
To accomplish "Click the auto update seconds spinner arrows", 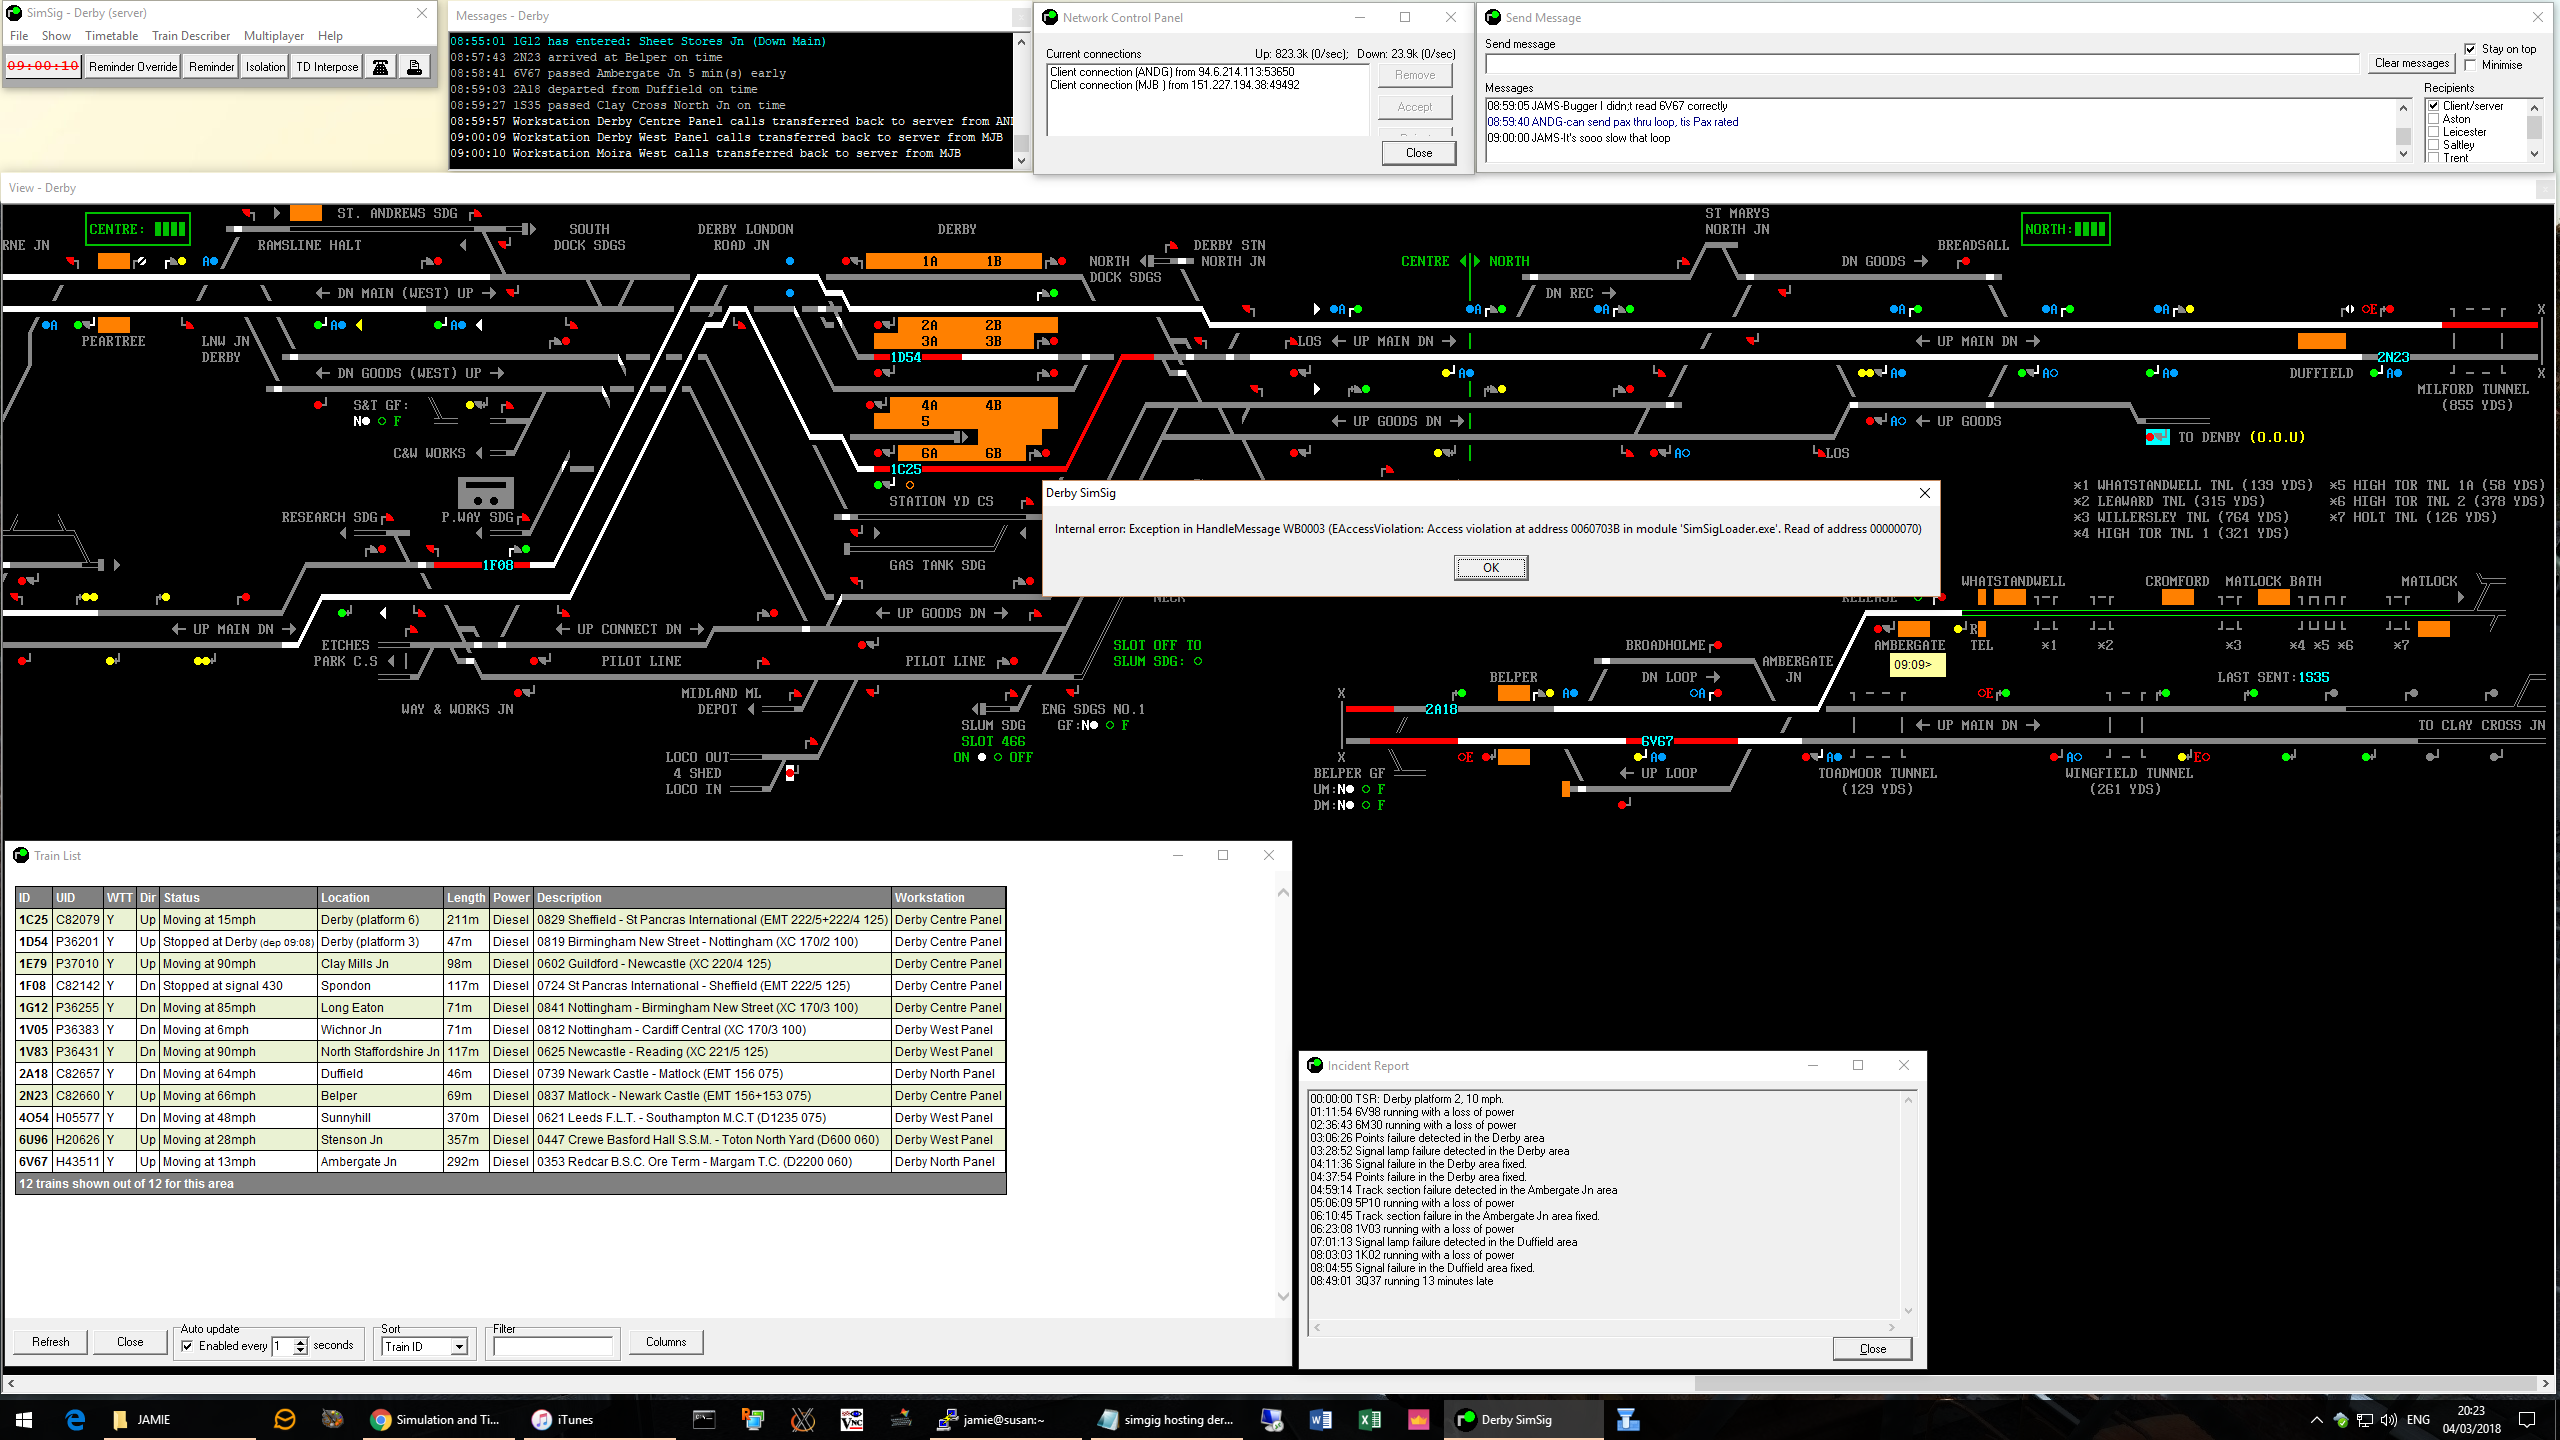I will [x=300, y=1347].
